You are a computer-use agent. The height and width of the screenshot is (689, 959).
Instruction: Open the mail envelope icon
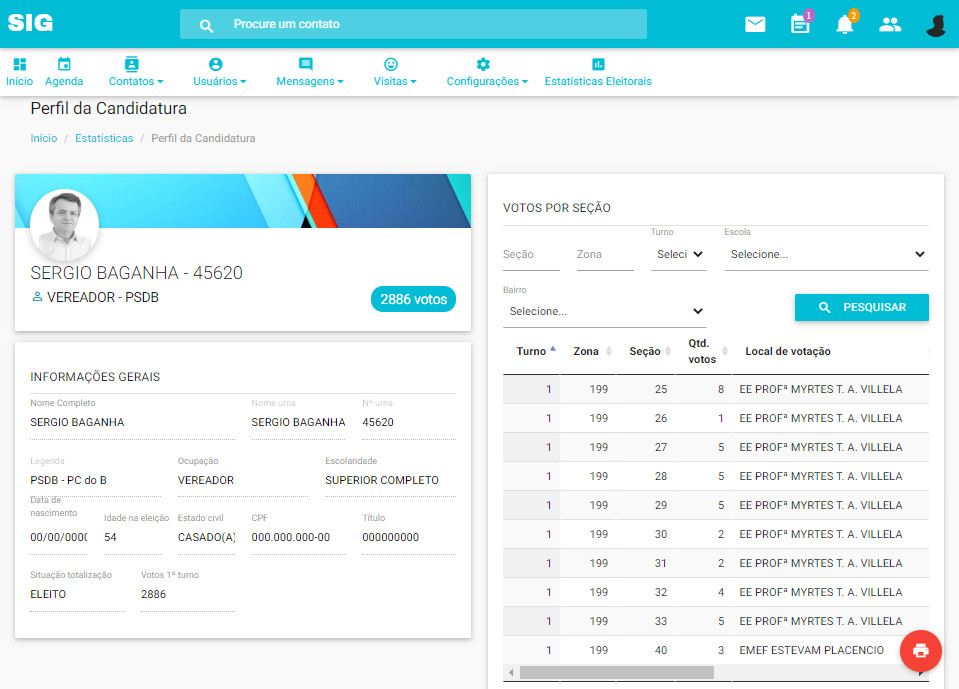click(x=755, y=24)
